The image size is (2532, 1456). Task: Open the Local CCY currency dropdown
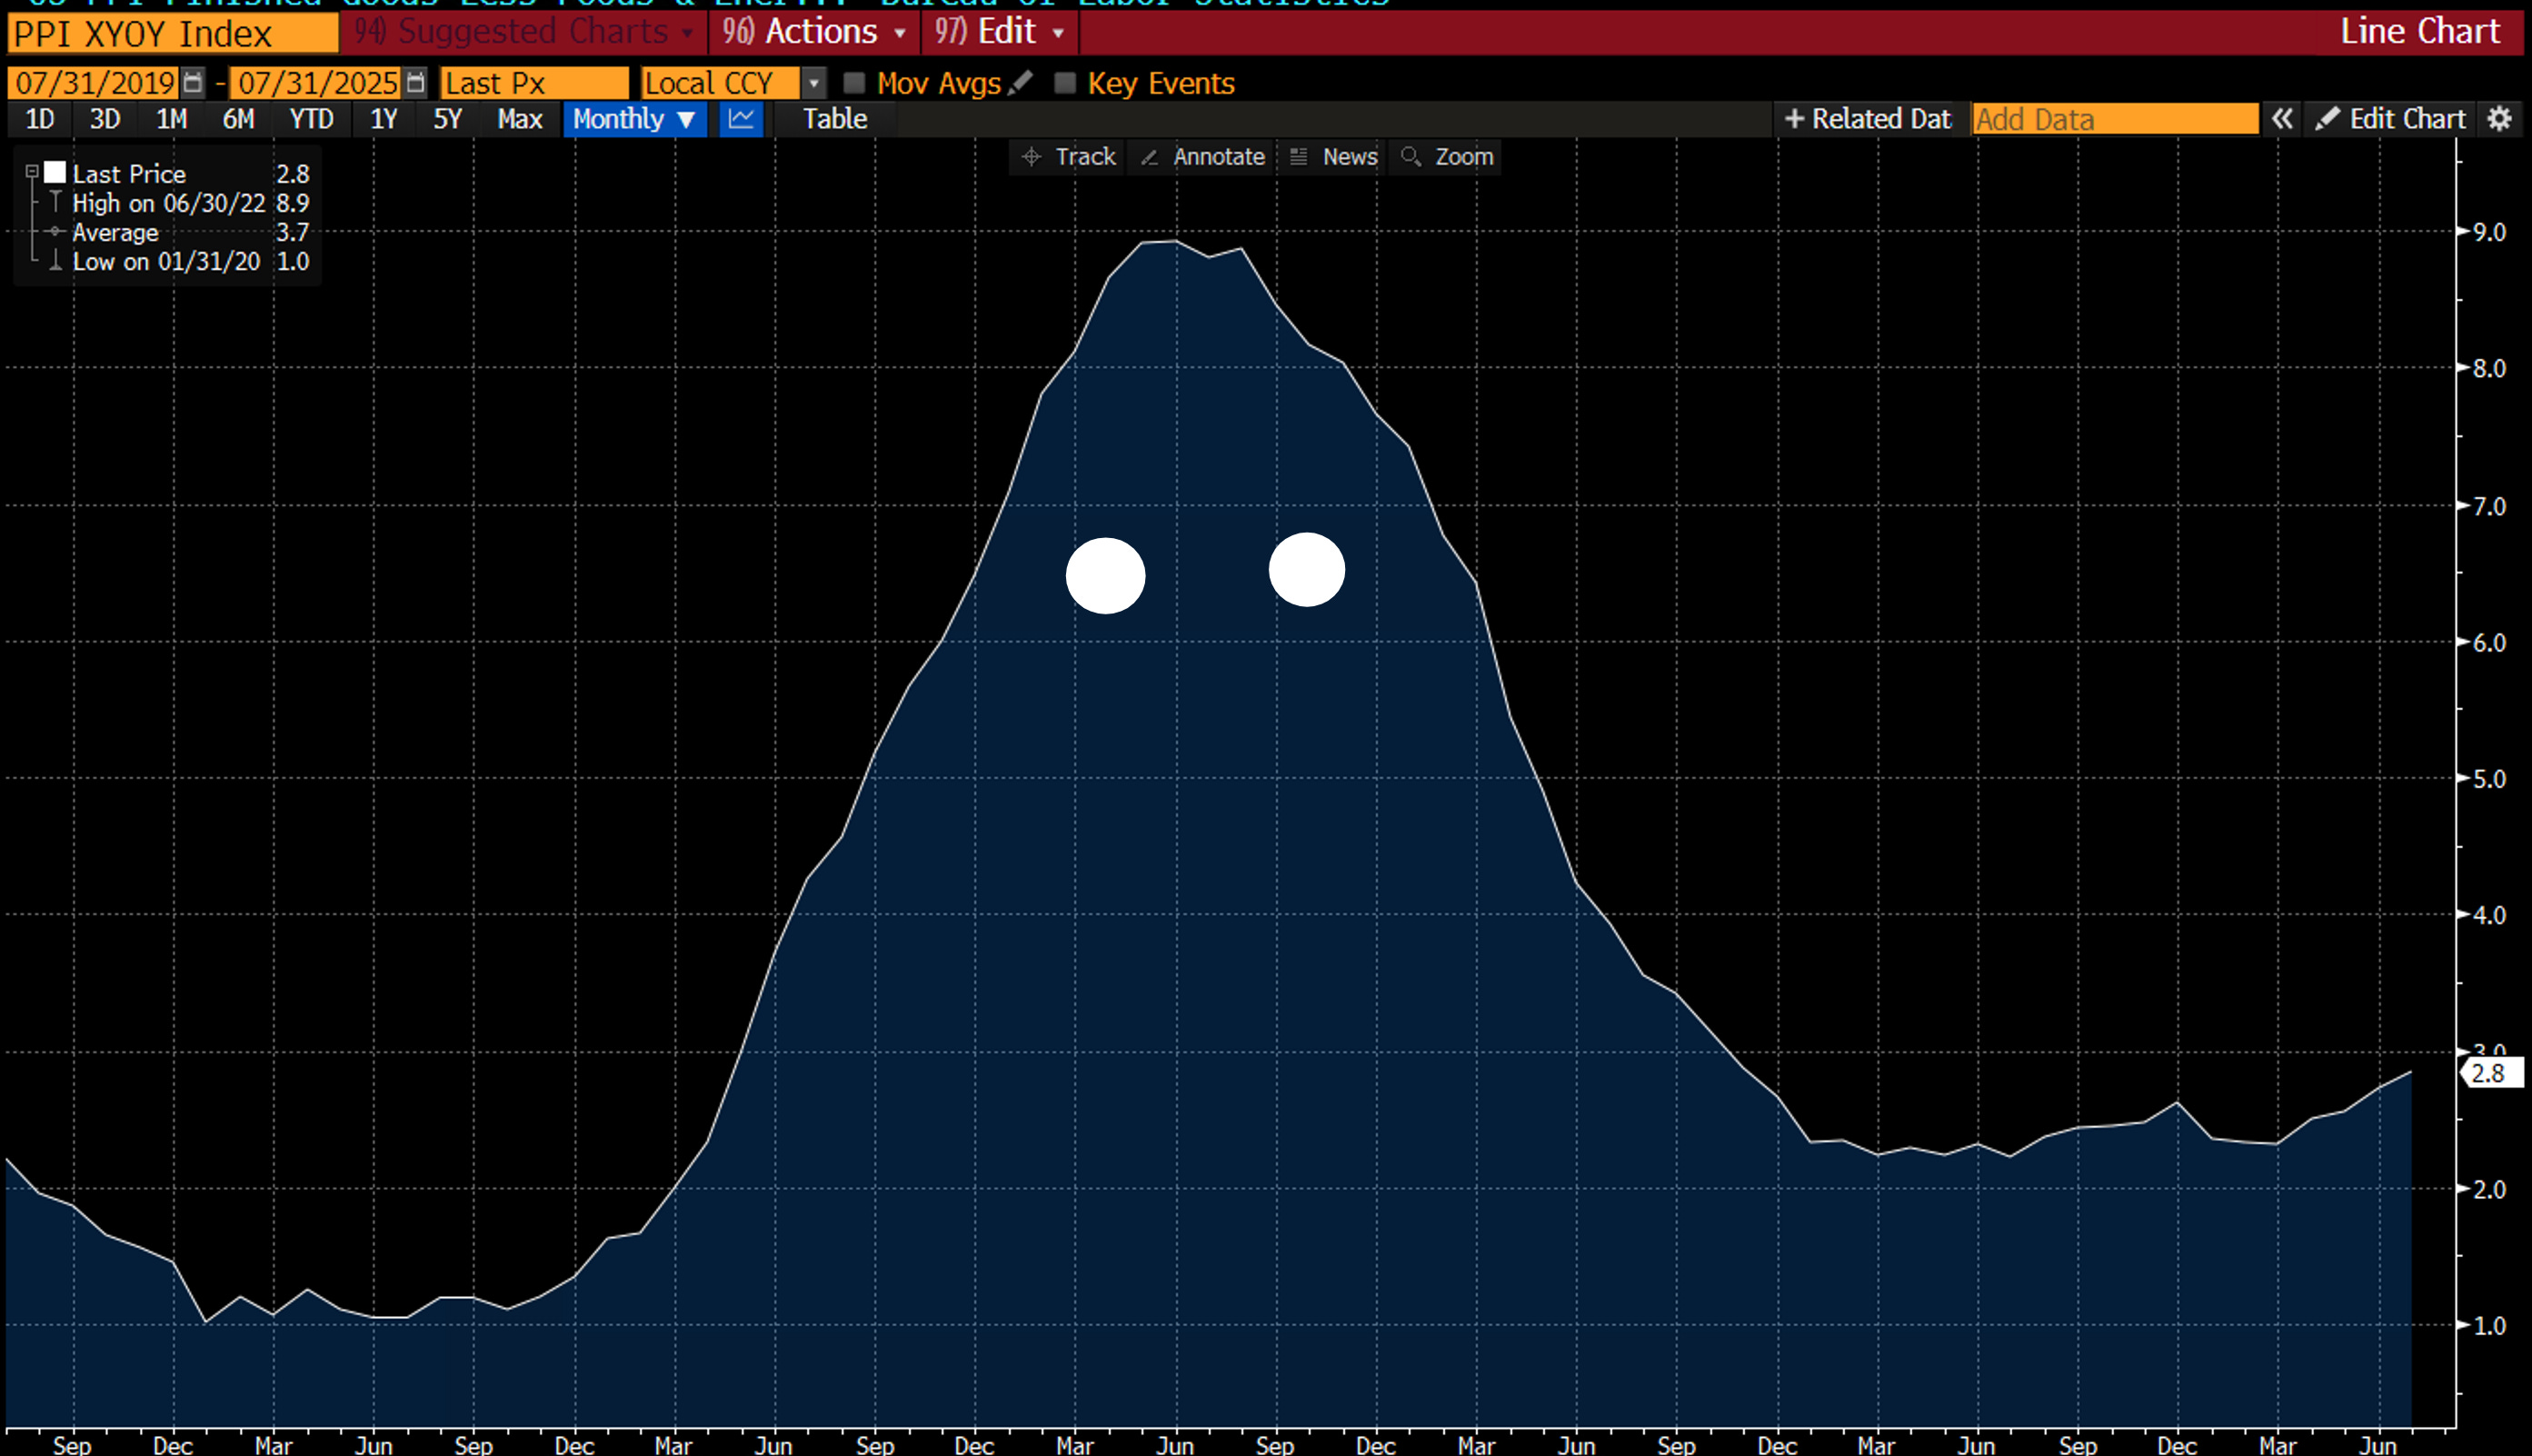pyautogui.click(x=814, y=83)
